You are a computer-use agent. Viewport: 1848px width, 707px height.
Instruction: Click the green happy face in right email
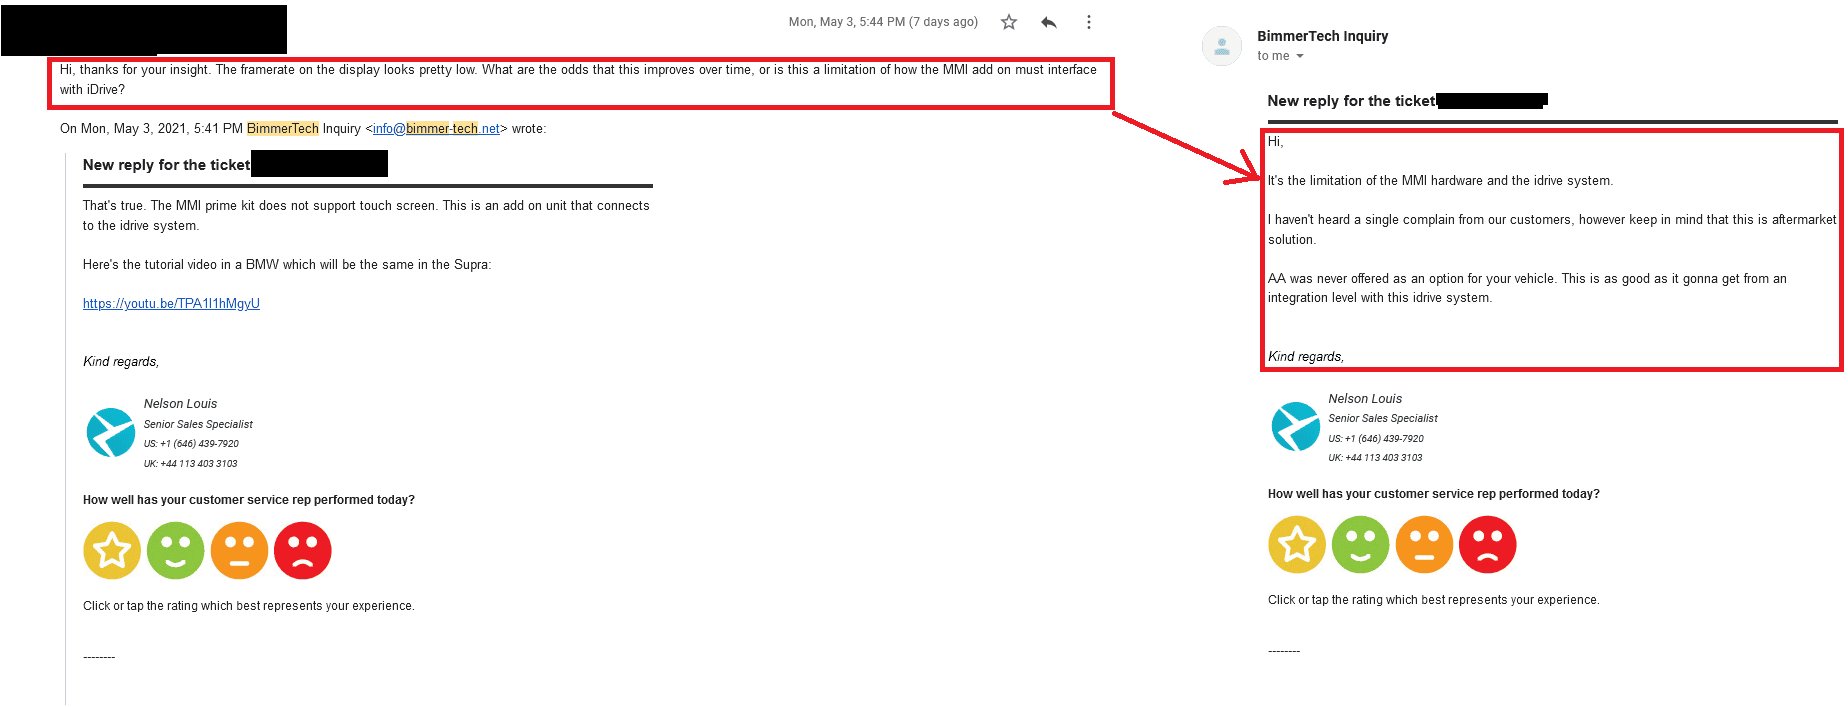point(1361,545)
